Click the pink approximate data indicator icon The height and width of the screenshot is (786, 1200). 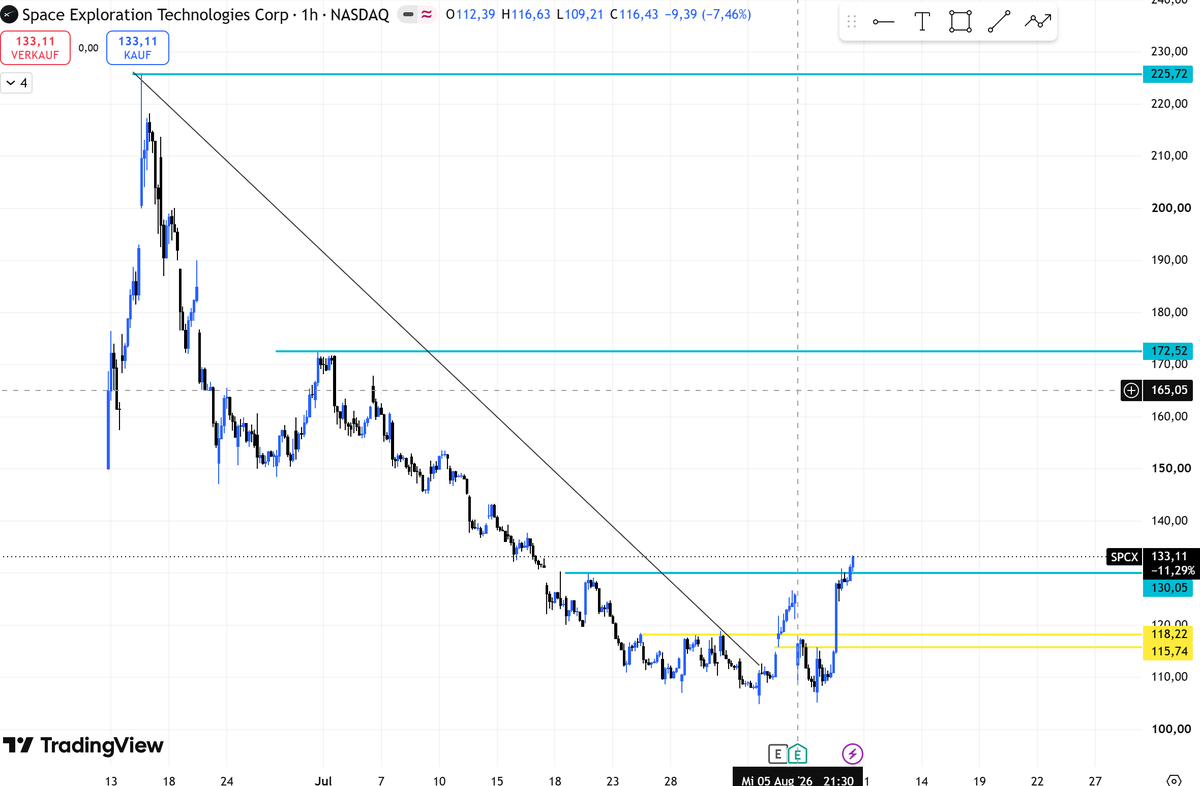pos(427,15)
